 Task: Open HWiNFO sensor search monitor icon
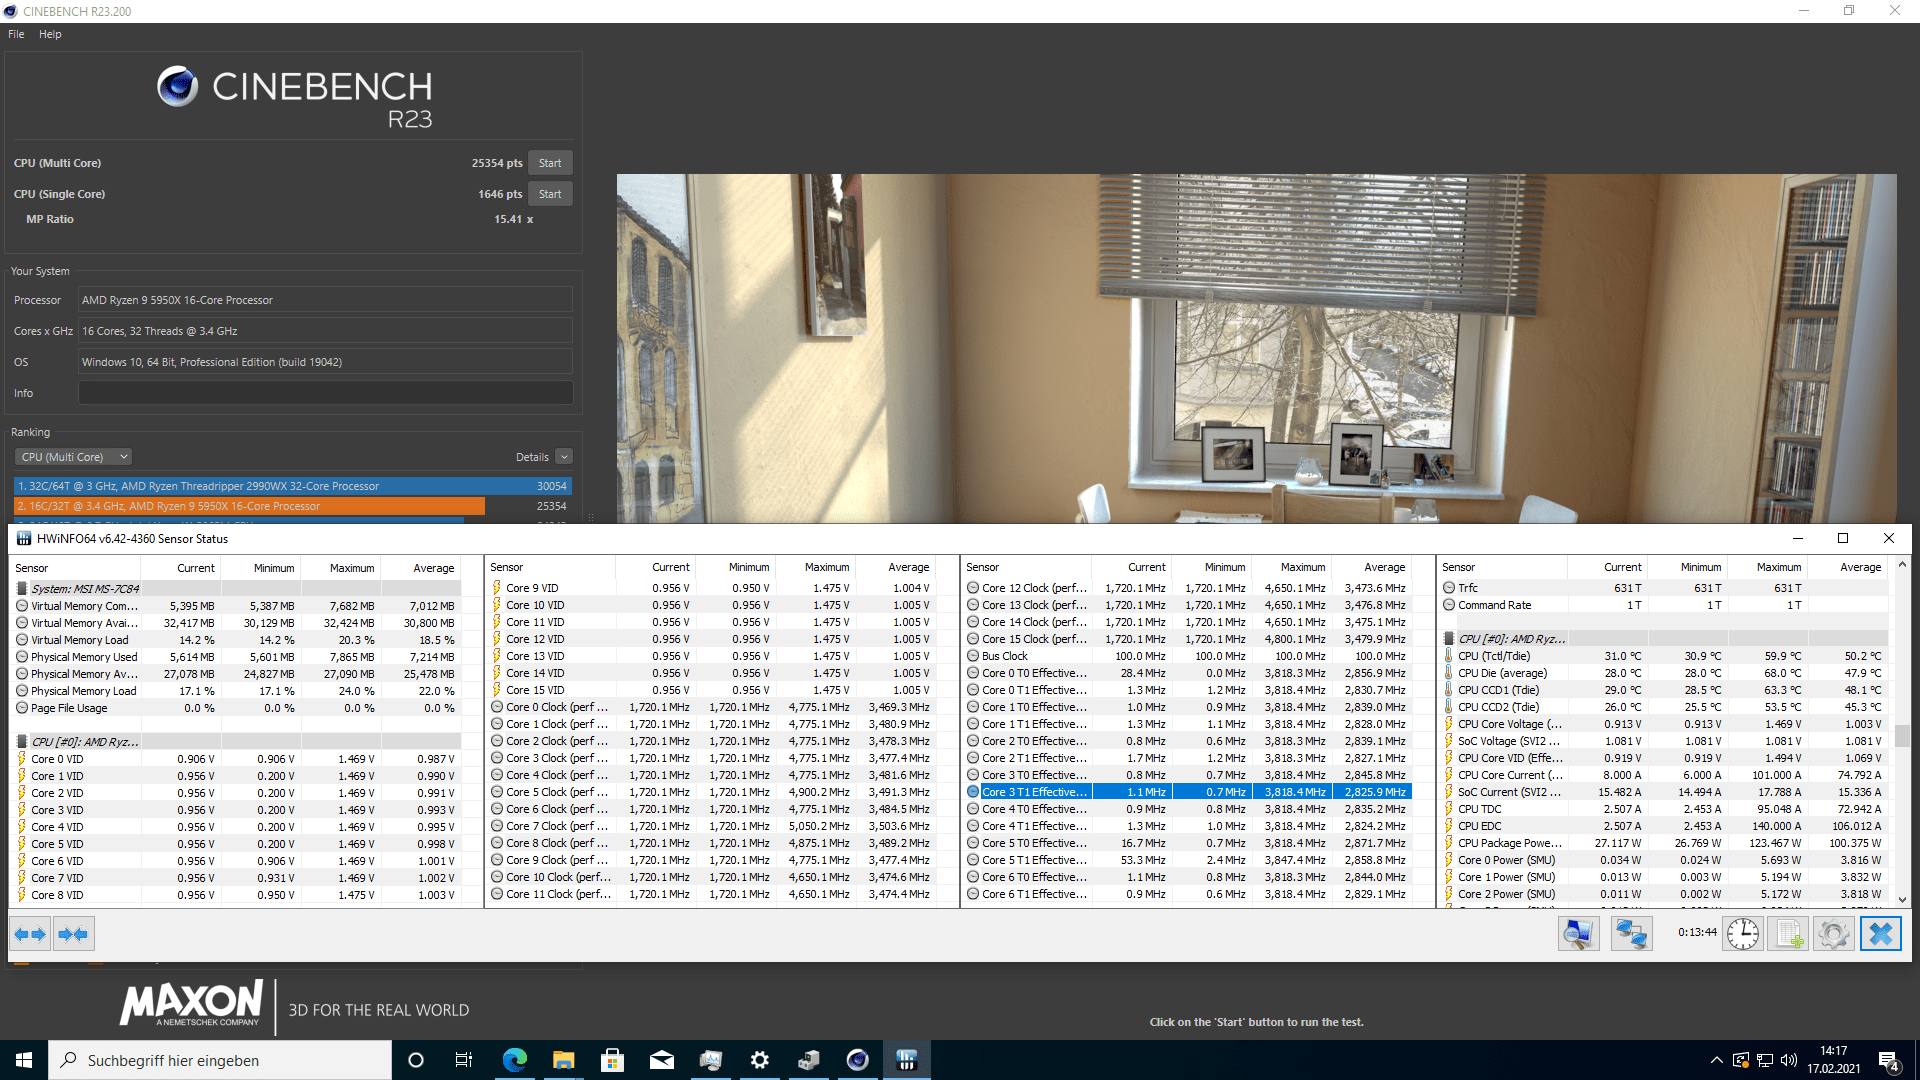click(x=1579, y=934)
